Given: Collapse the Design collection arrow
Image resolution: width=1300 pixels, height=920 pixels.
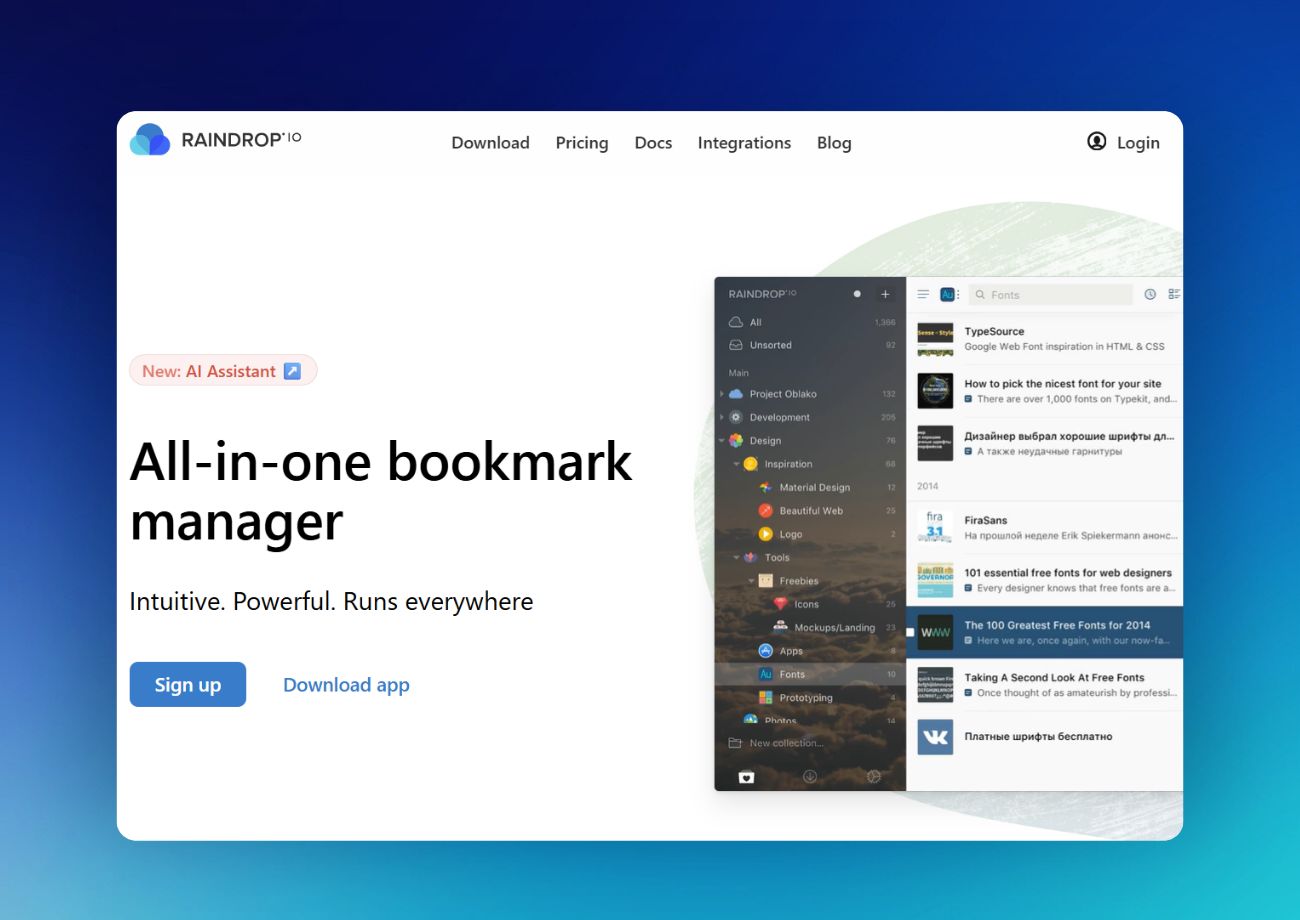Looking at the screenshot, I should 722,440.
